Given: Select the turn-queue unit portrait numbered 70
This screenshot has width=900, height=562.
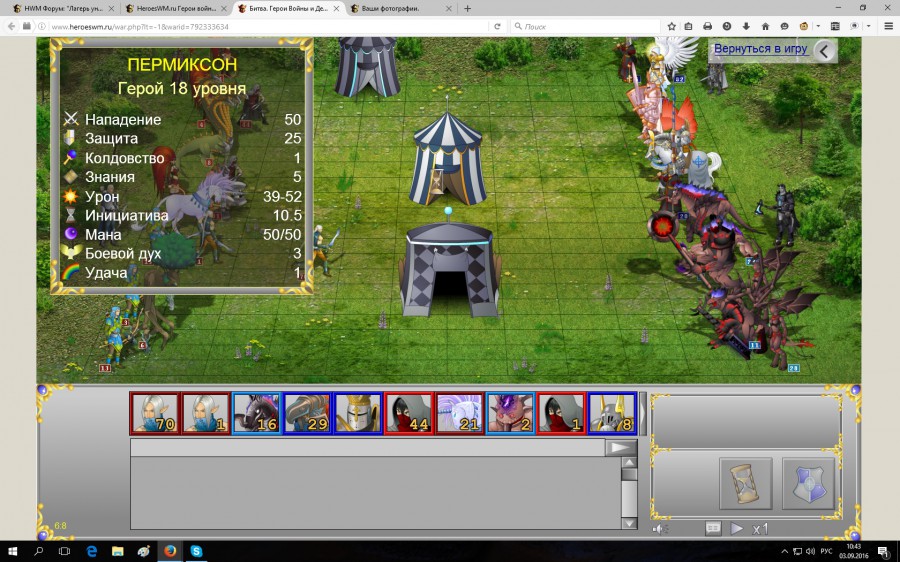Looking at the screenshot, I should [155, 413].
